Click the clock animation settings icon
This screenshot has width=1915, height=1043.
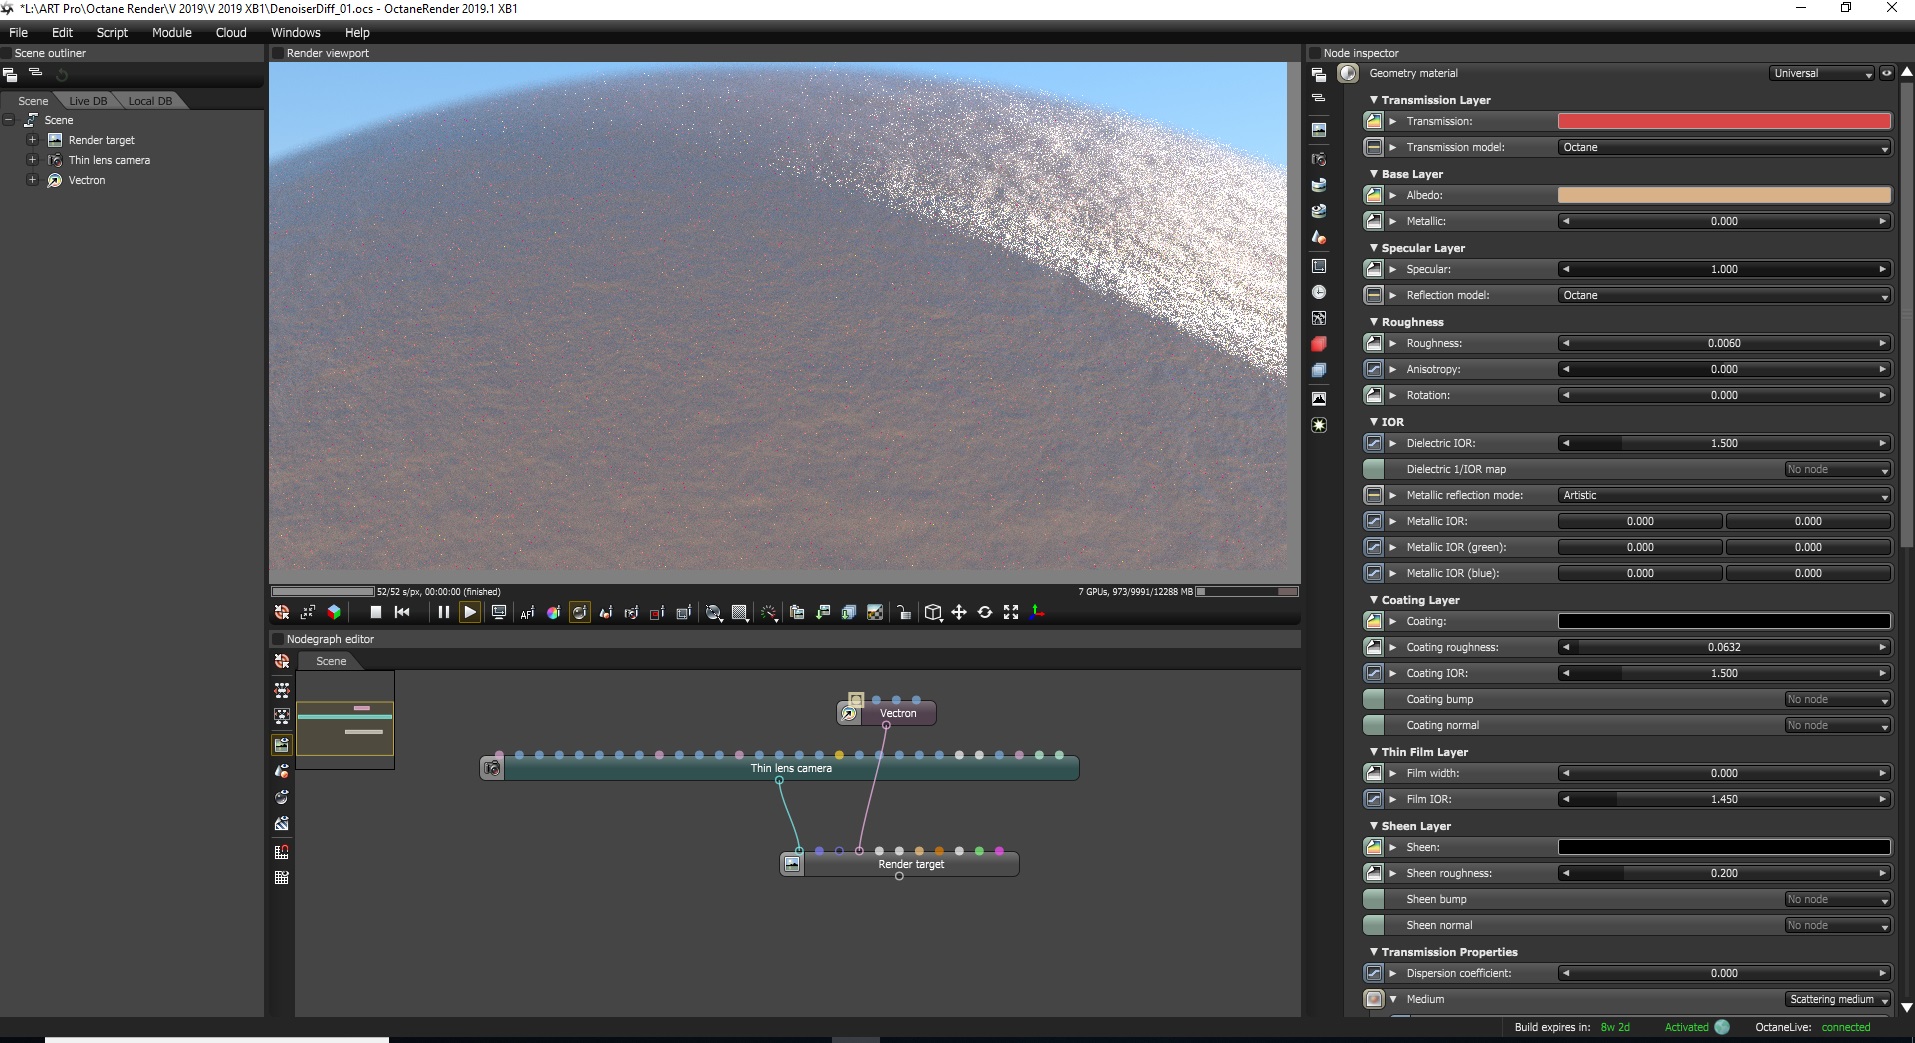(1319, 292)
